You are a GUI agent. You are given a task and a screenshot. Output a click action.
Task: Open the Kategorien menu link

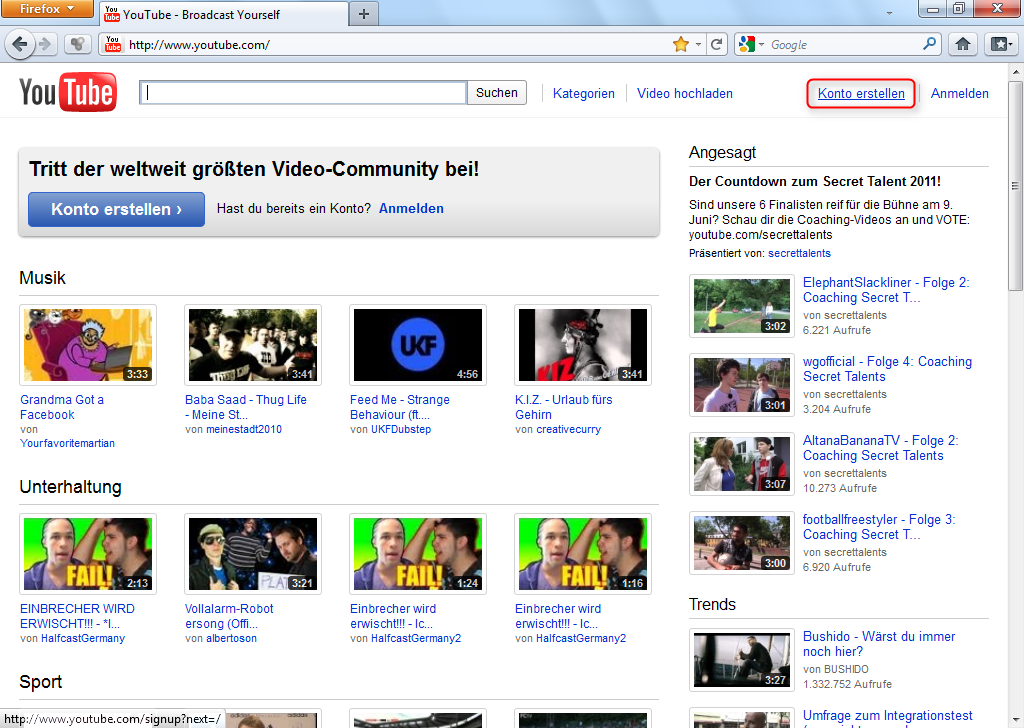tap(584, 93)
